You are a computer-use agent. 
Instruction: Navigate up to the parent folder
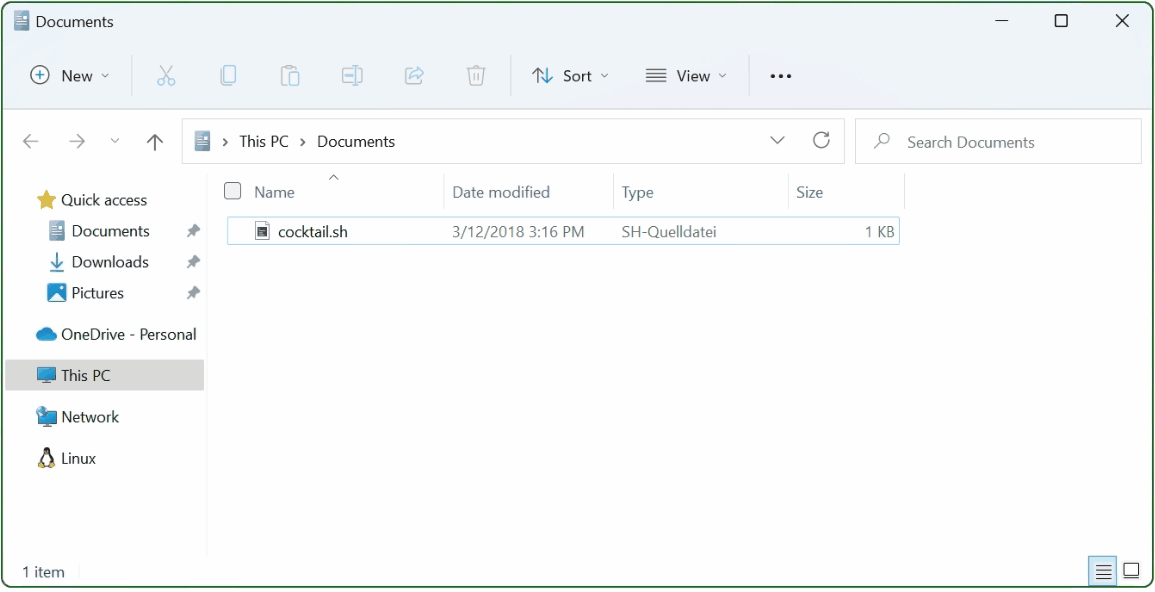[x=154, y=141]
